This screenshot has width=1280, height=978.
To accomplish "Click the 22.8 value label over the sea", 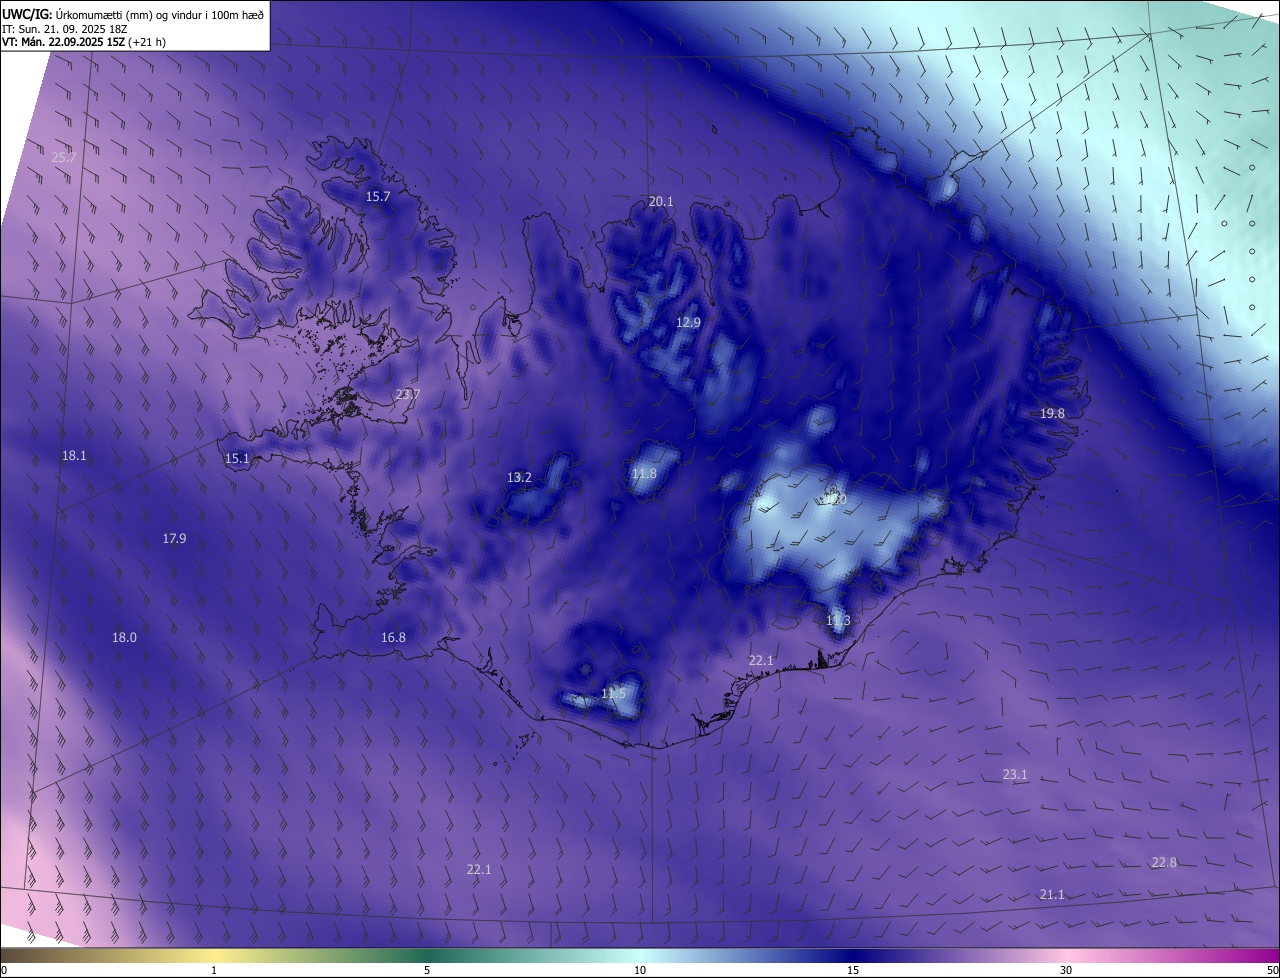I will coord(1164,863).
